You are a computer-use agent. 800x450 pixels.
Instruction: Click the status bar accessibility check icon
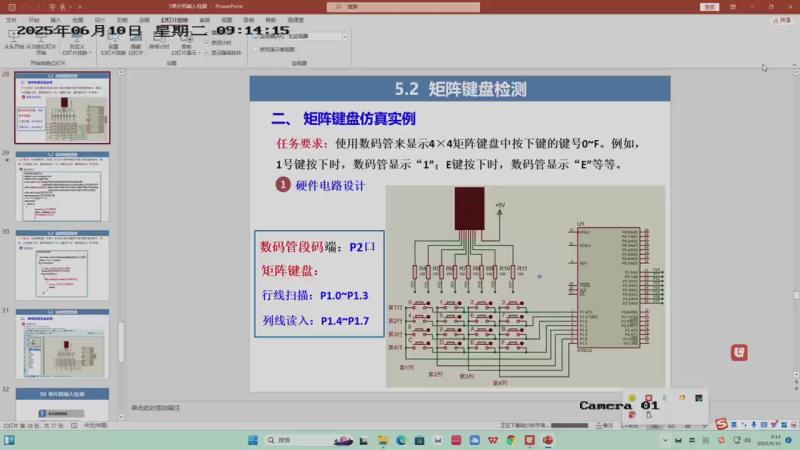coord(74,425)
